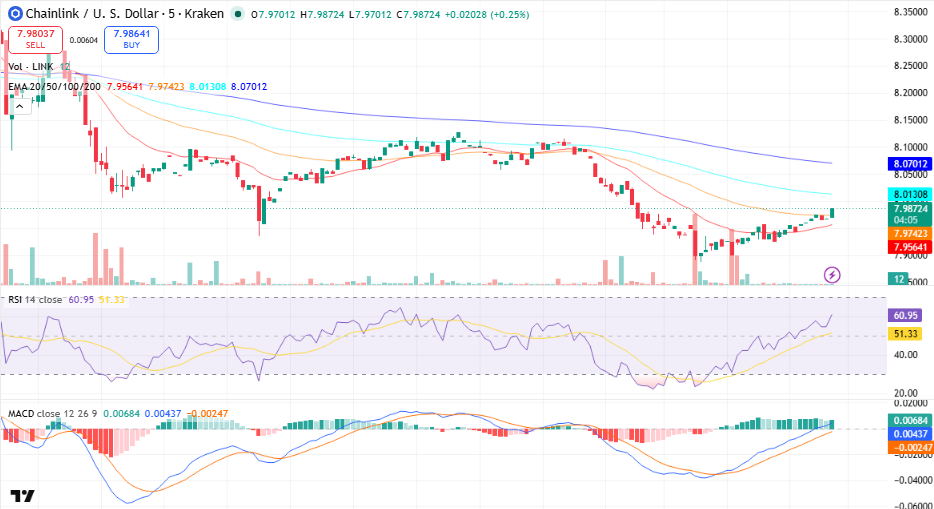Screen dimensions: 934x509
Task: Click the 8.01308 cyan price axis label
Action: coord(910,194)
